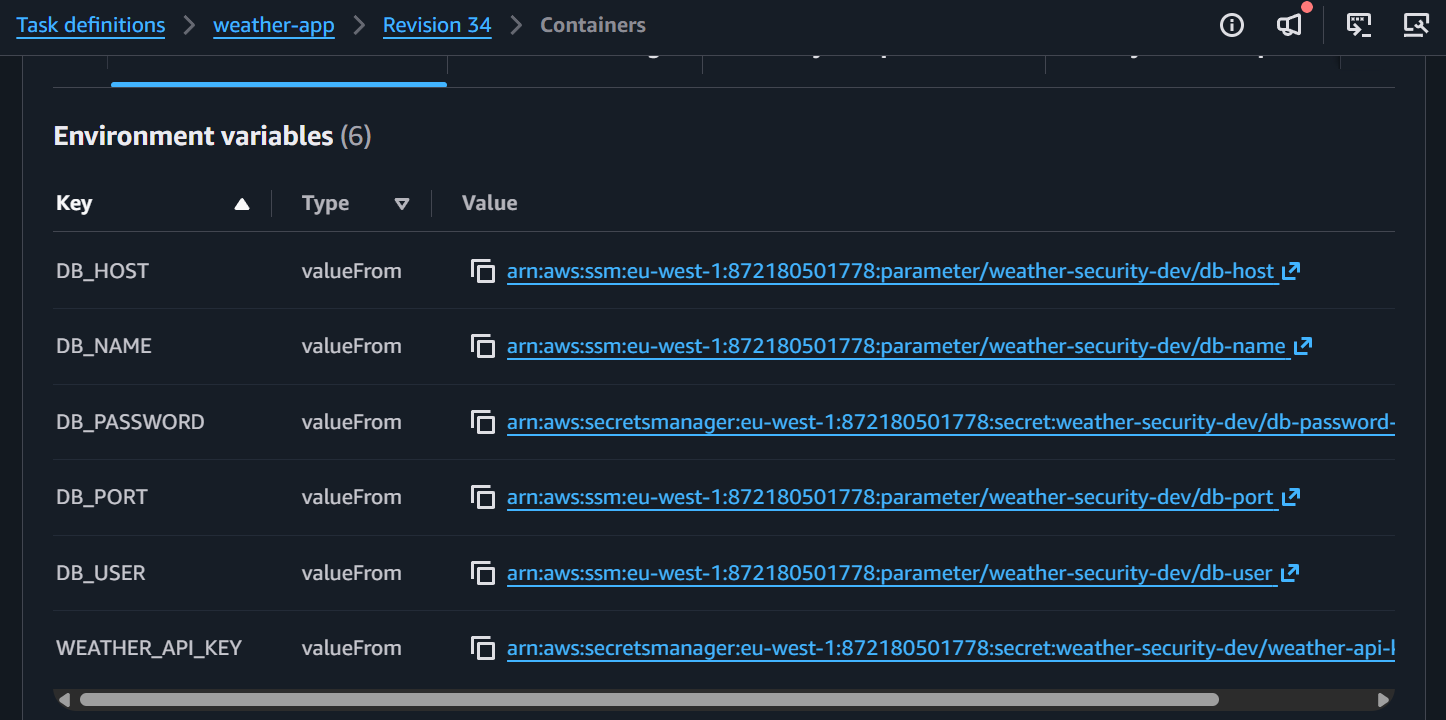The width and height of the screenshot is (1446, 720).
Task: Open the db-name parameter ARN link
Action: click(897, 346)
